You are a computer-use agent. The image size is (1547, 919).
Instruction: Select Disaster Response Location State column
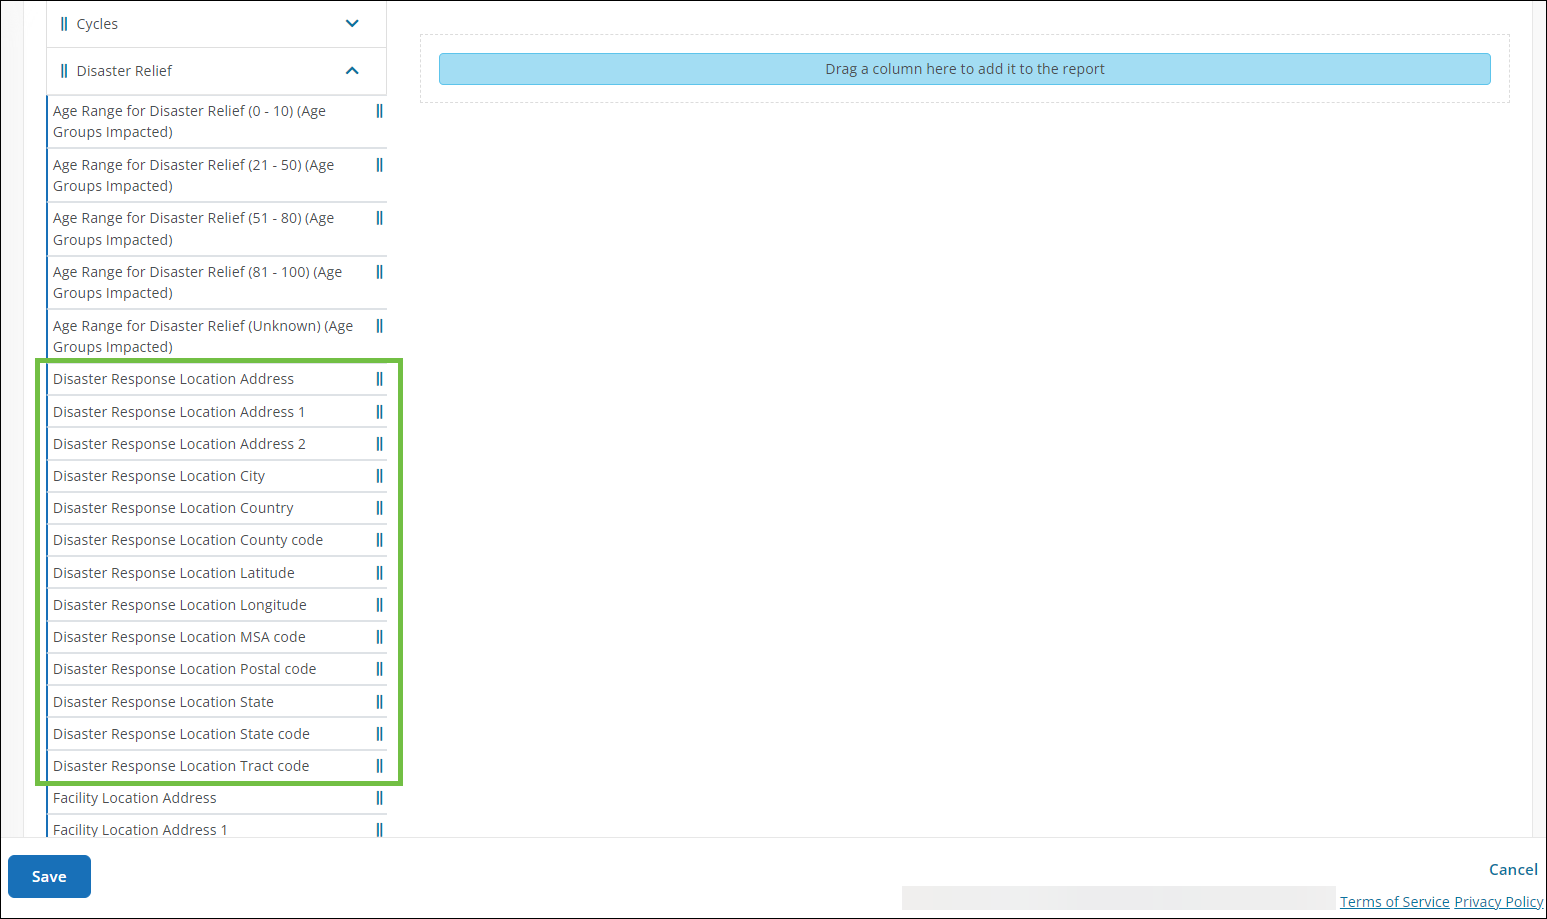[x=217, y=702]
